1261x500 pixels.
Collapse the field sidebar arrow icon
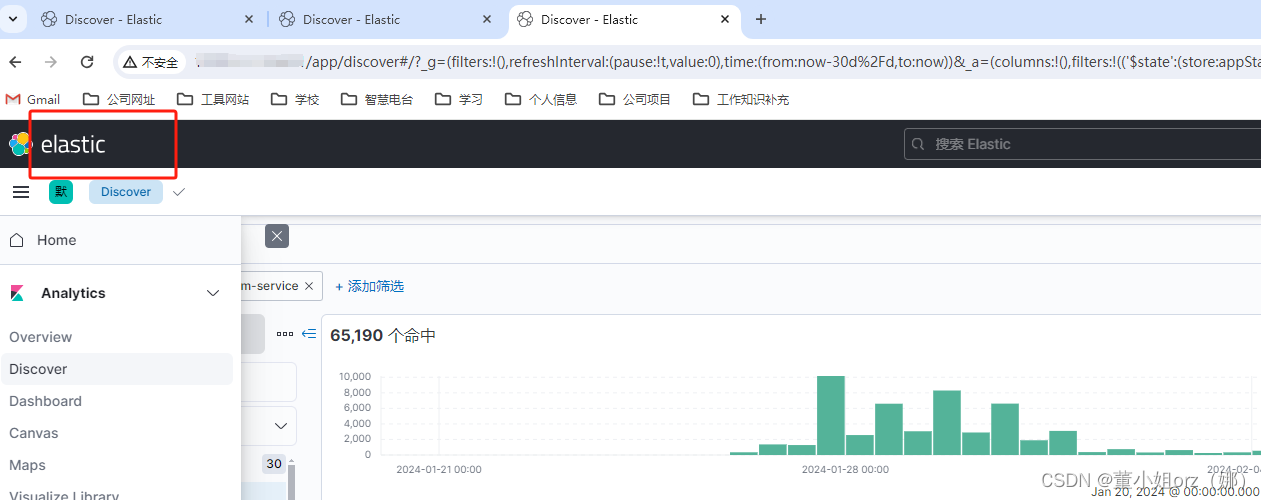click(309, 334)
